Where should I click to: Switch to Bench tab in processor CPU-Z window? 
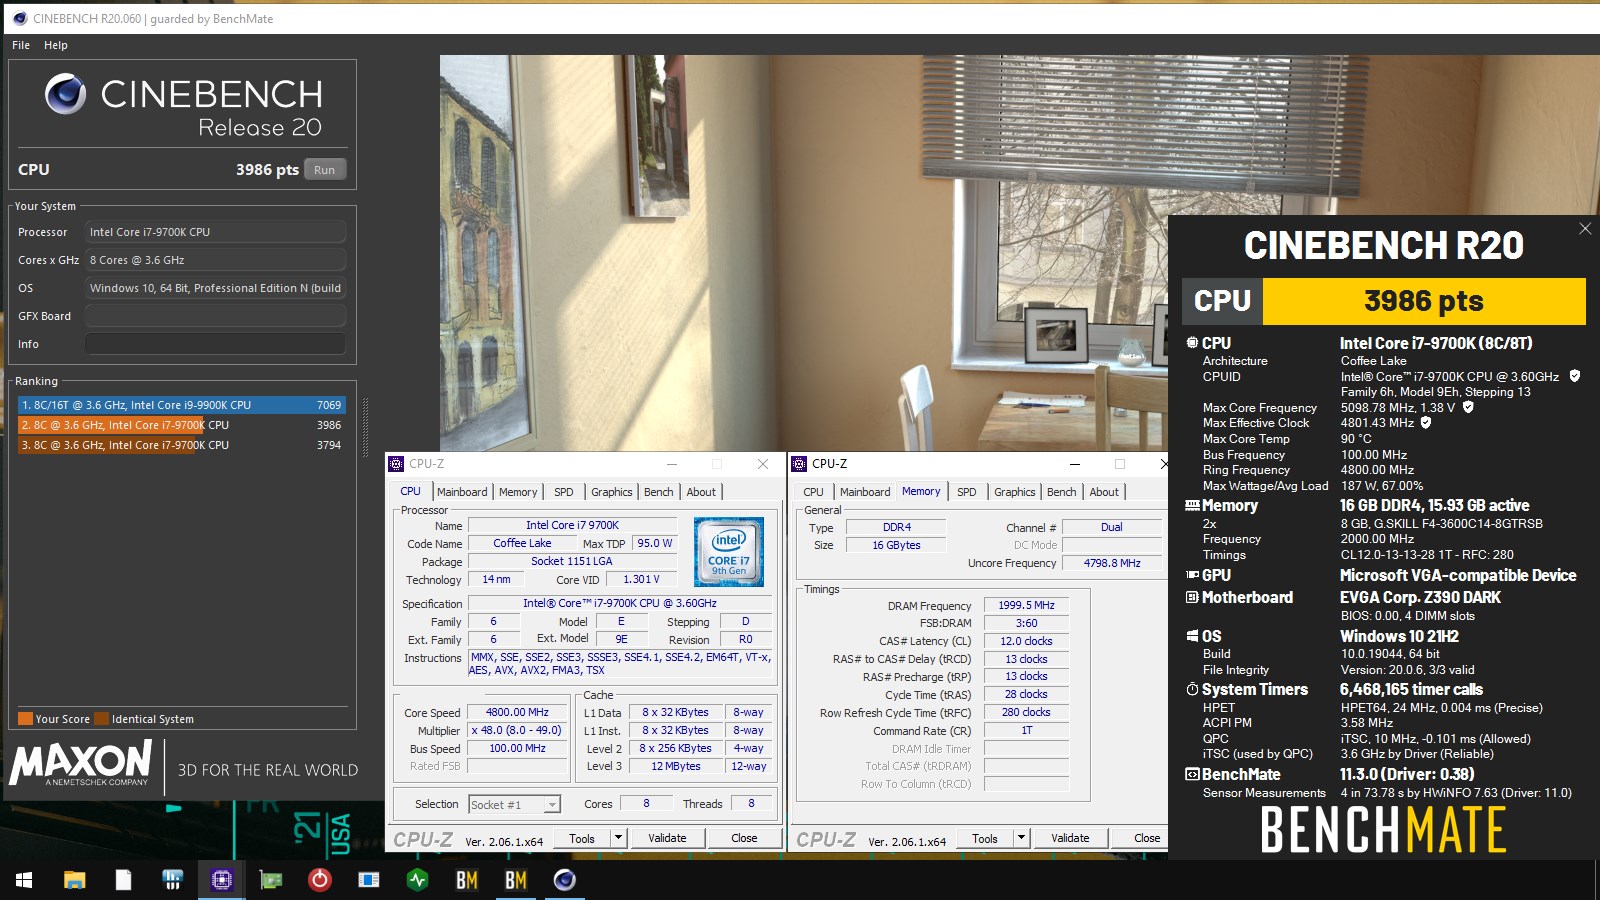[x=658, y=492]
